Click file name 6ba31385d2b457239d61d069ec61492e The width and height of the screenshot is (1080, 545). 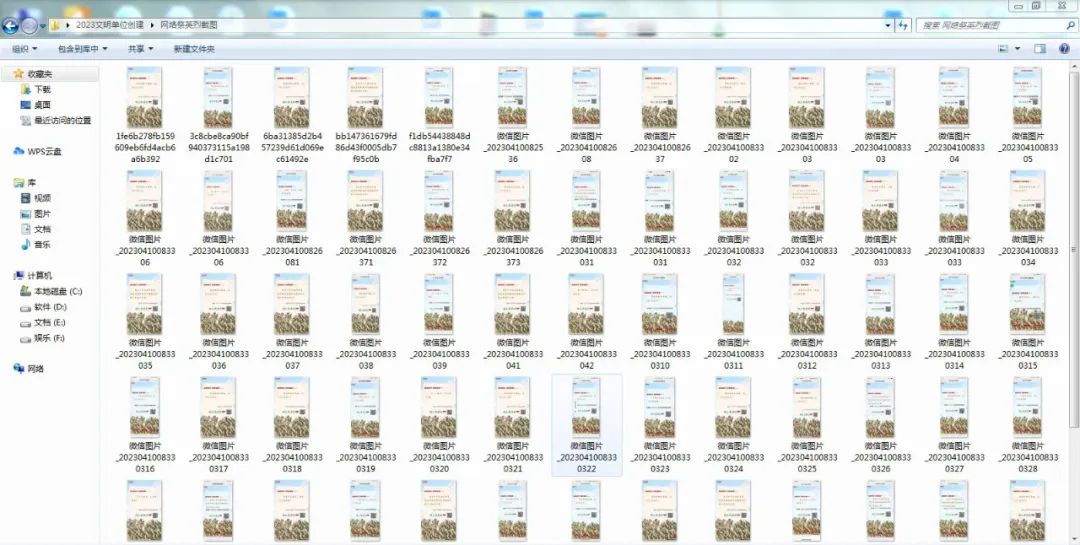292,147
